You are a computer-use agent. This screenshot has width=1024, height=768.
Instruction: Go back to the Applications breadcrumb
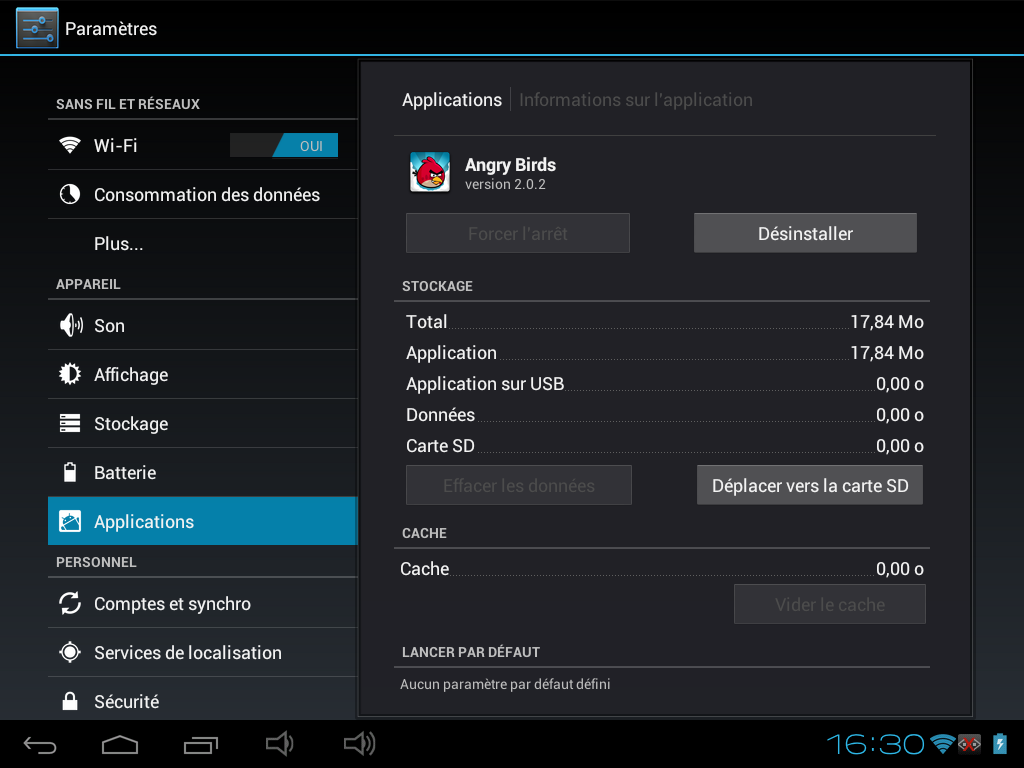(x=452, y=100)
